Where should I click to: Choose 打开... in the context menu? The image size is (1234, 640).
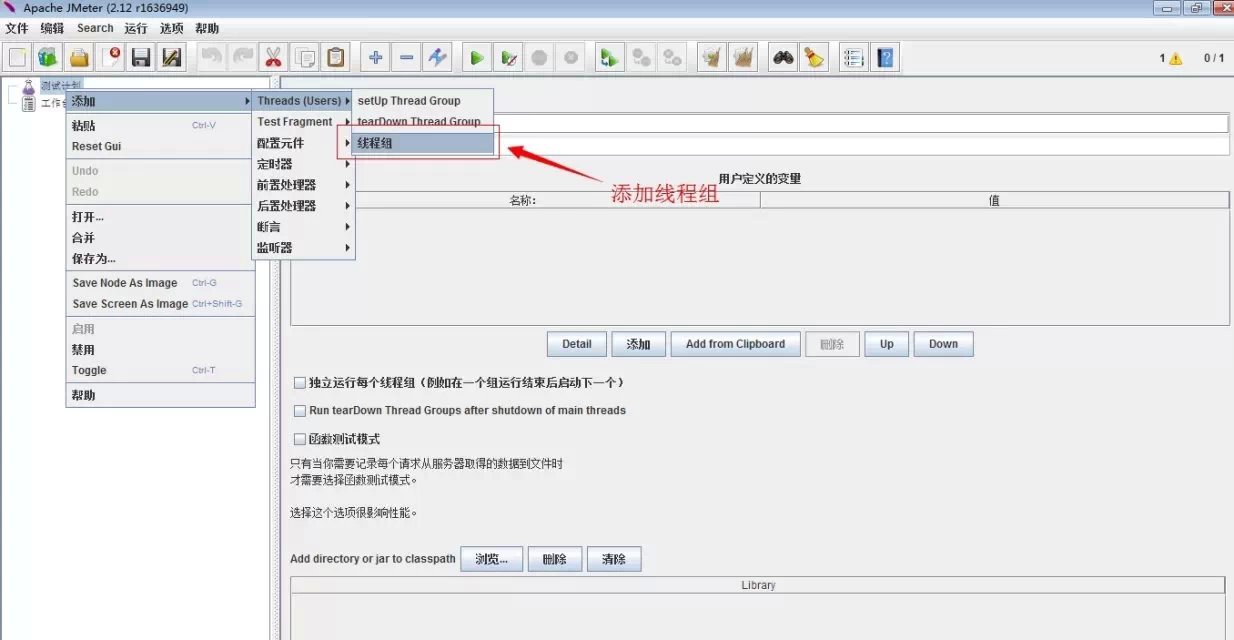click(x=160, y=217)
